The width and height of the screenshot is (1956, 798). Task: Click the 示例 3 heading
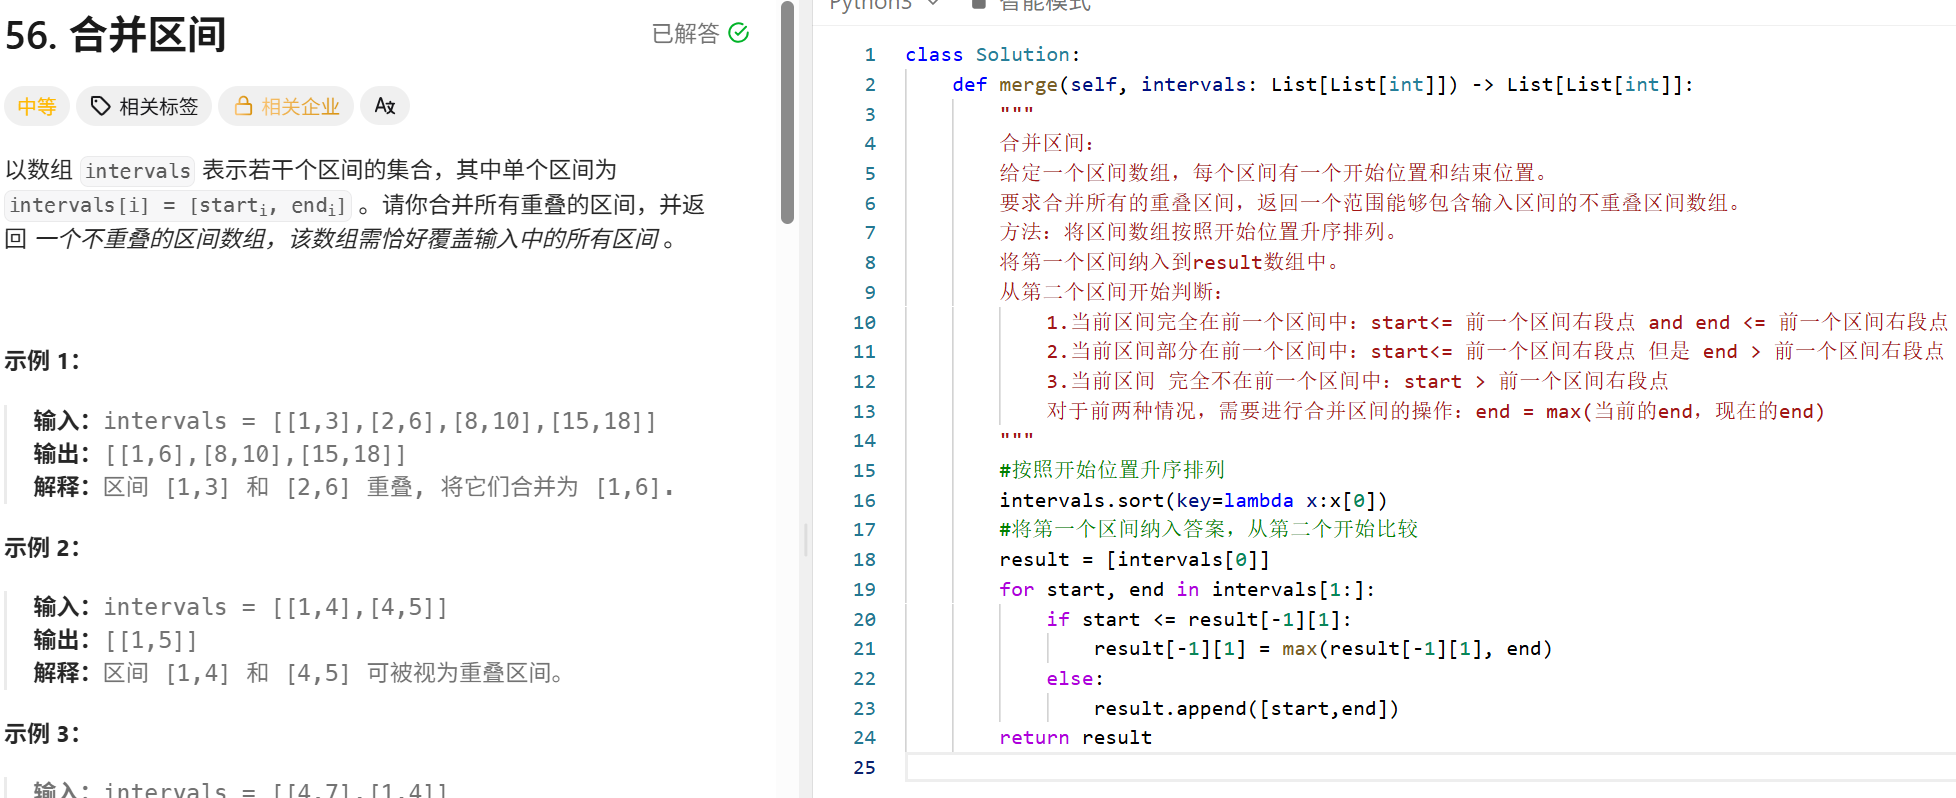(42, 734)
